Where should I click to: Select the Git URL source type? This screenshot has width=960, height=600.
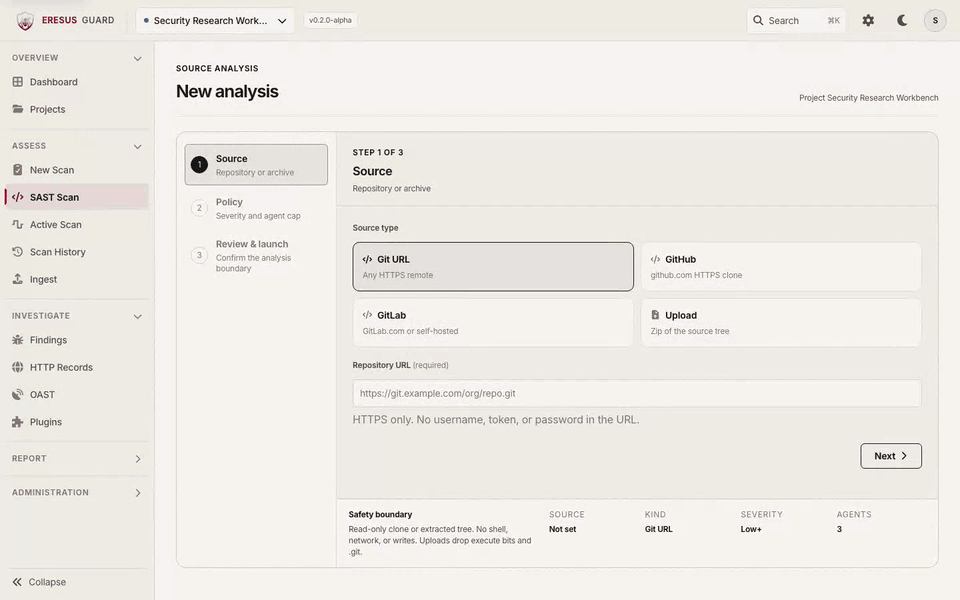point(493,266)
